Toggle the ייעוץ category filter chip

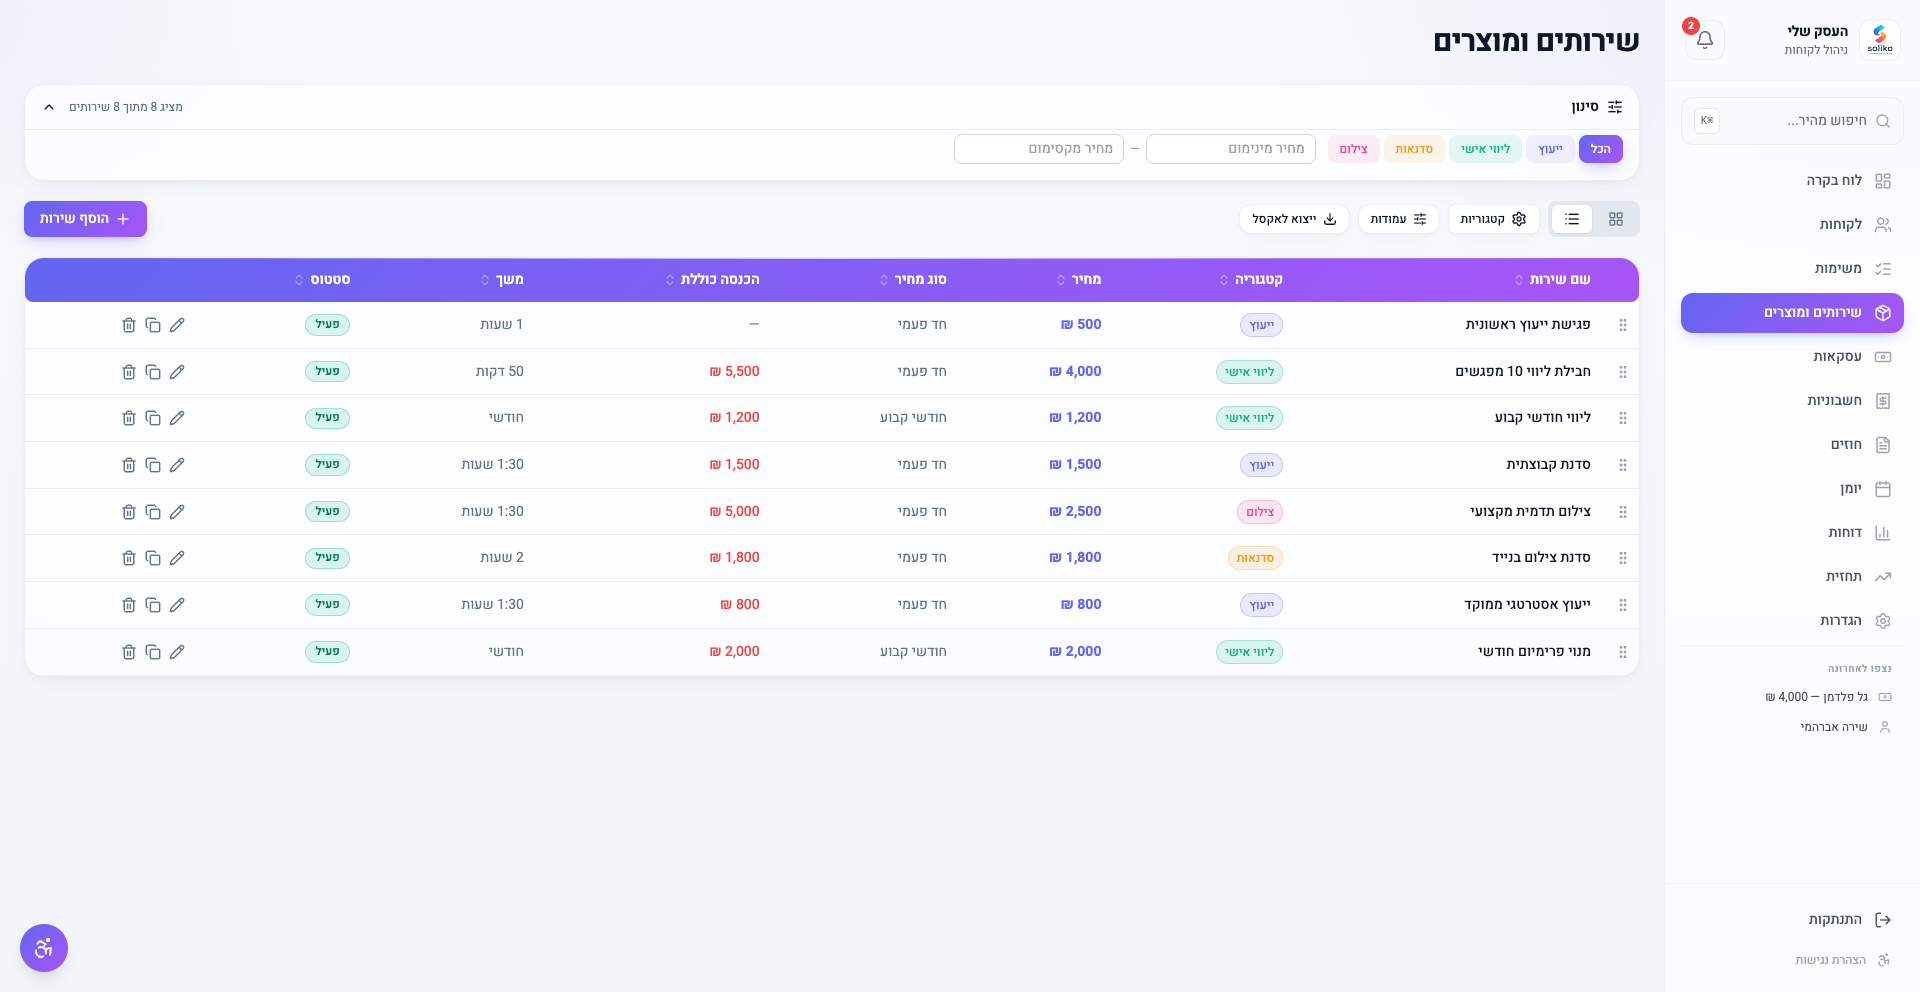[1550, 149]
